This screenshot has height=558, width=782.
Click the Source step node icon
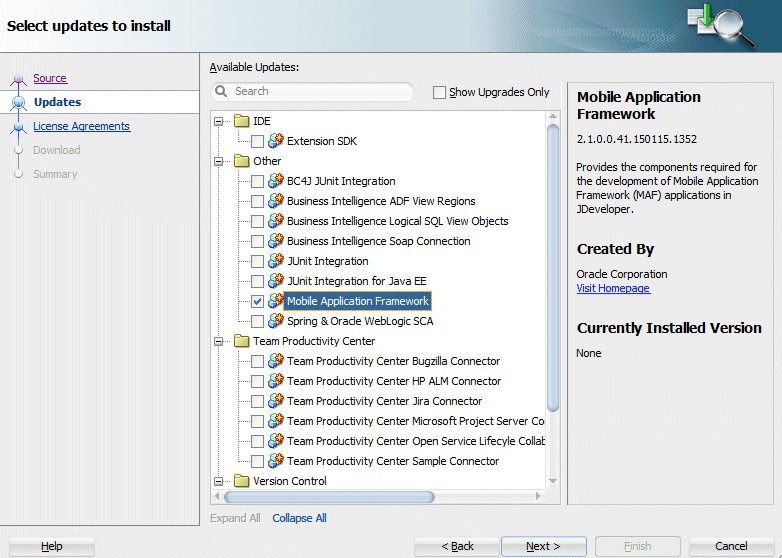pos(18,80)
